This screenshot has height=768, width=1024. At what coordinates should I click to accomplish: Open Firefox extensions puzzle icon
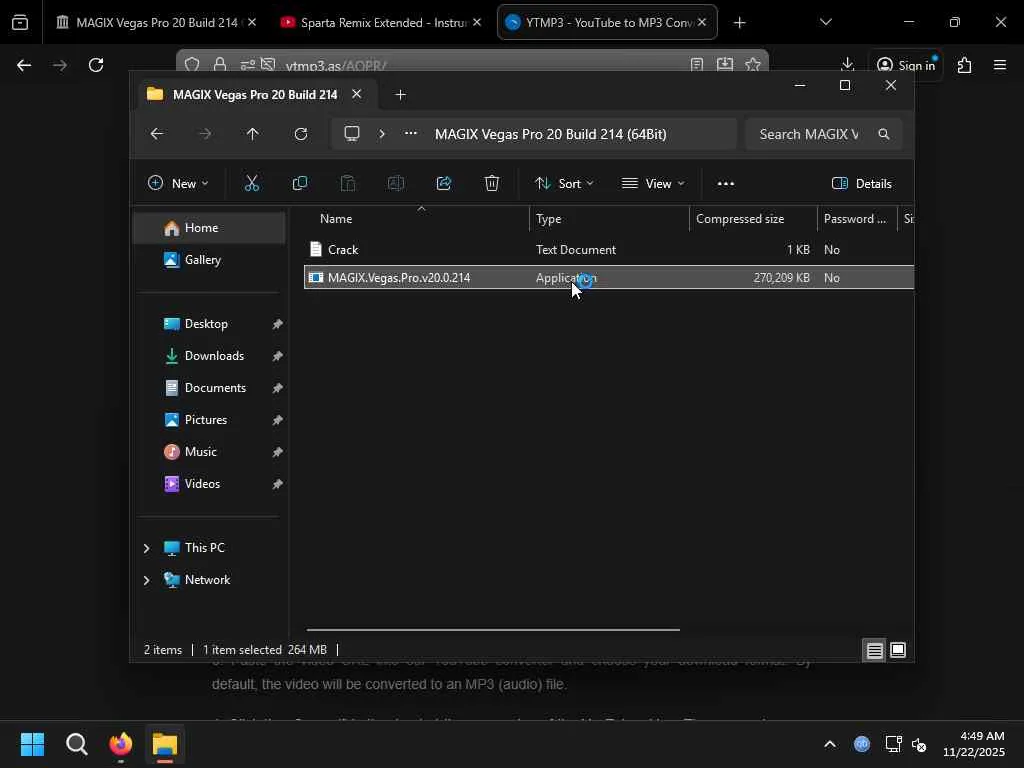coord(964,65)
